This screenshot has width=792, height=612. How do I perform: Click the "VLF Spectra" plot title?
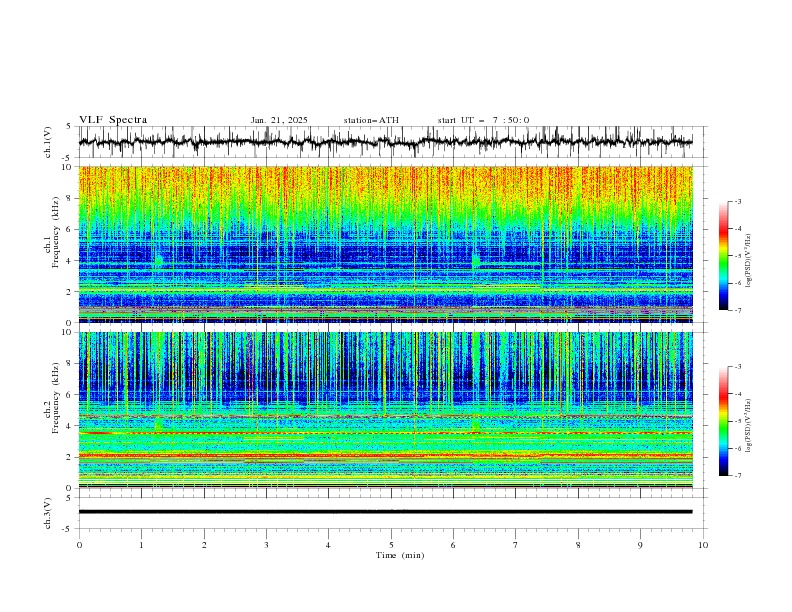click(x=113, y=120)
